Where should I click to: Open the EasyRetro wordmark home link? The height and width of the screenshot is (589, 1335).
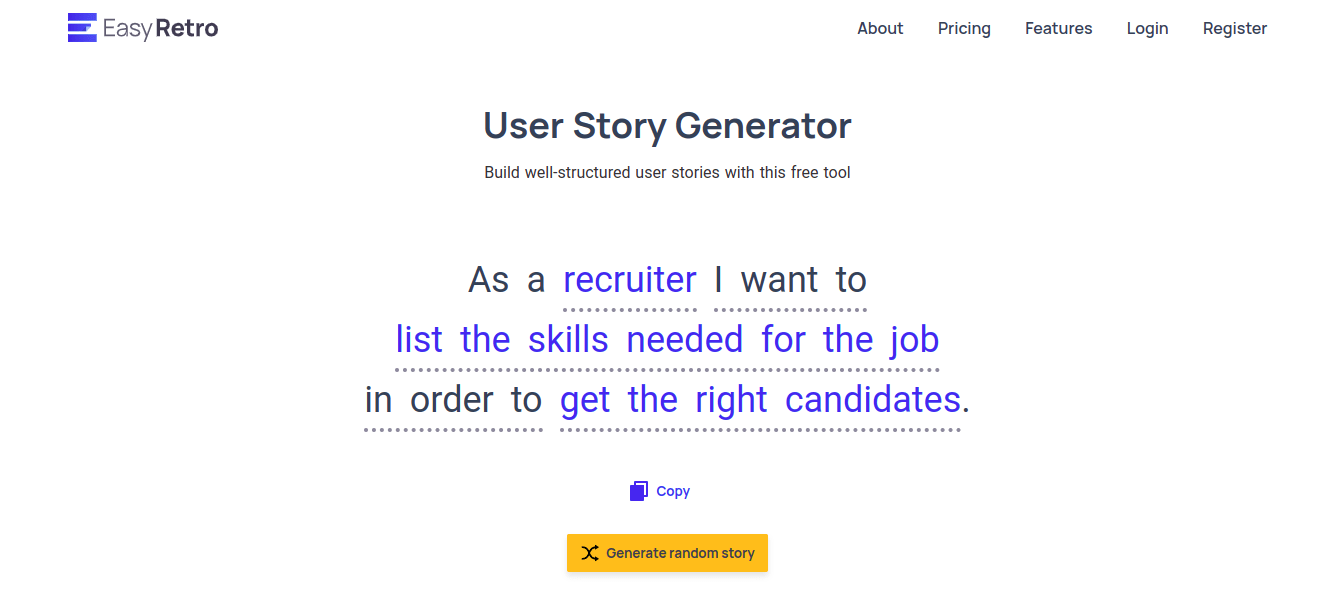click(161, 28)
